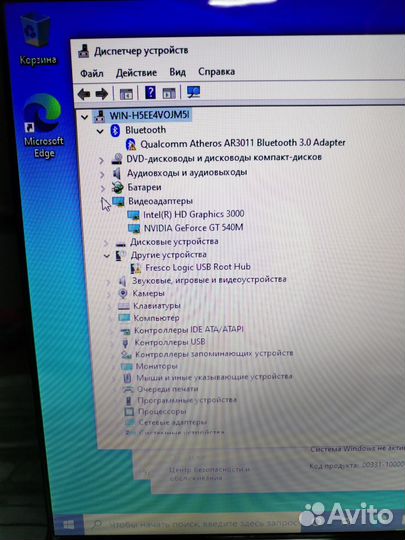Click the scan for hardware changes monitor icon
The width and height of the screenshot is (405, 540).
[193, 92]
